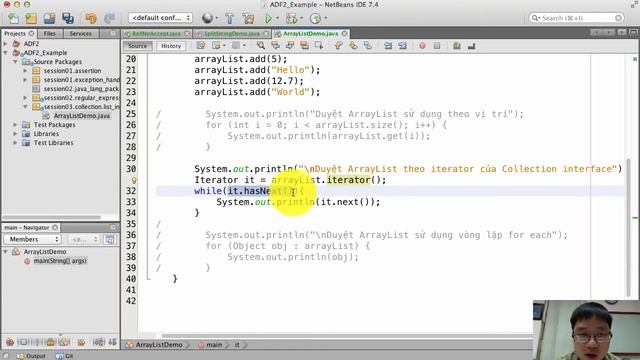Image resolution: width=640 pixels, height=360 pixels.
Task: Switch to the History view
Action: point(171,46)
